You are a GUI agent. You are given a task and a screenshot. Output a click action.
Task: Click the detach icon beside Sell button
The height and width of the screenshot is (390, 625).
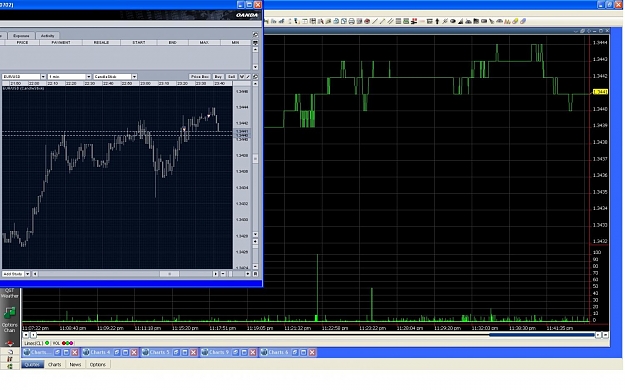(x=256, y=77)
